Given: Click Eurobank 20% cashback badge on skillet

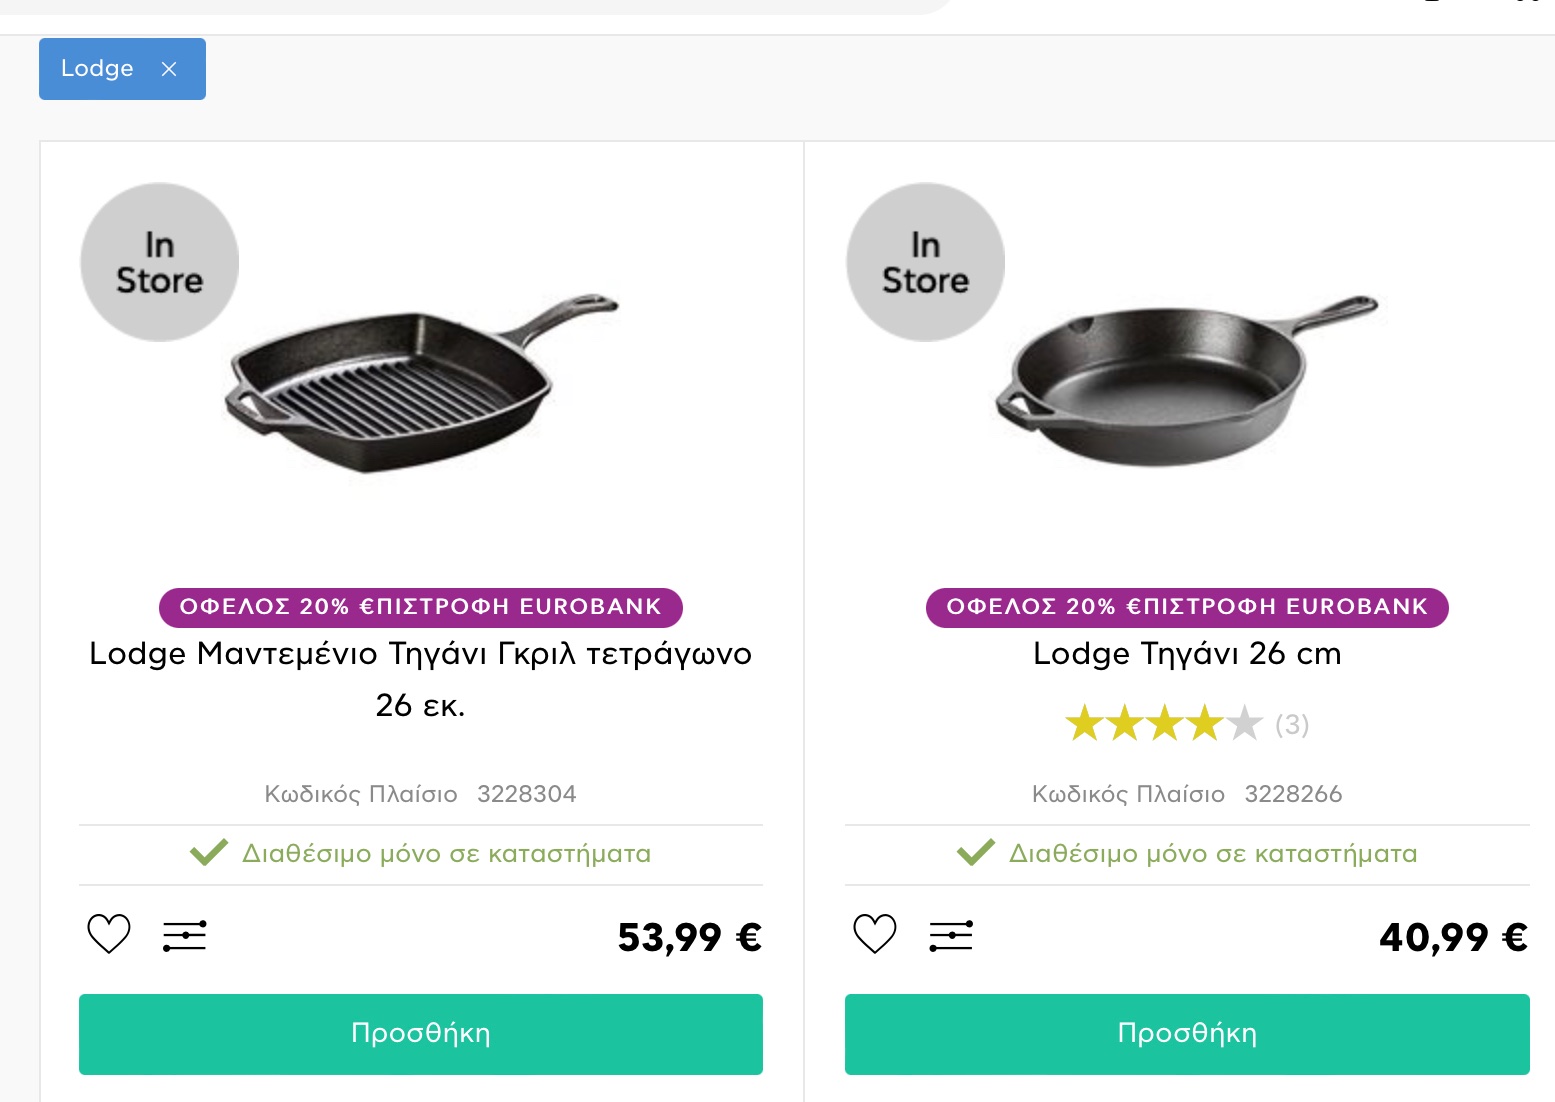Looking at the screenshot, I should pos(1187,607).
